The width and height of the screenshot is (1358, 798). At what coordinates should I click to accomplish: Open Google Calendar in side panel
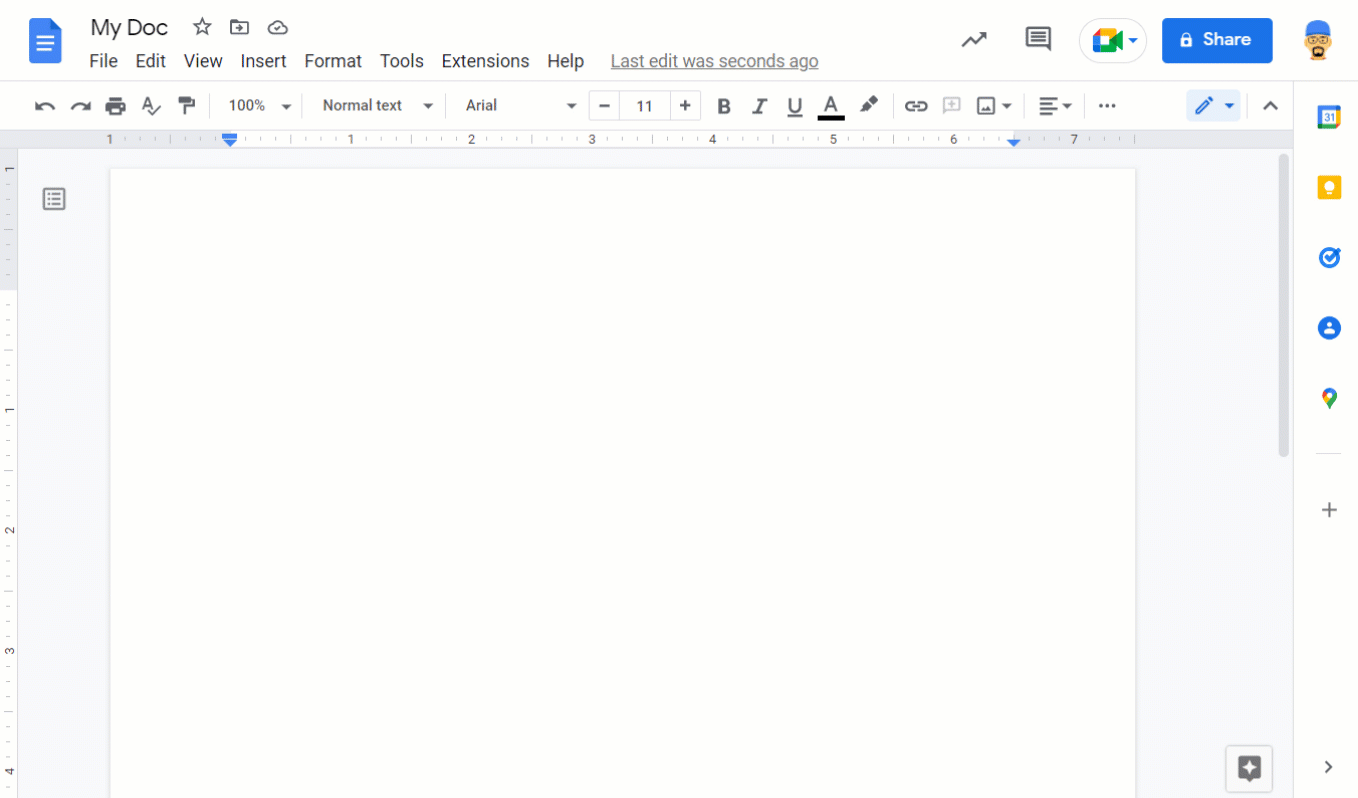pos(1329,117)
